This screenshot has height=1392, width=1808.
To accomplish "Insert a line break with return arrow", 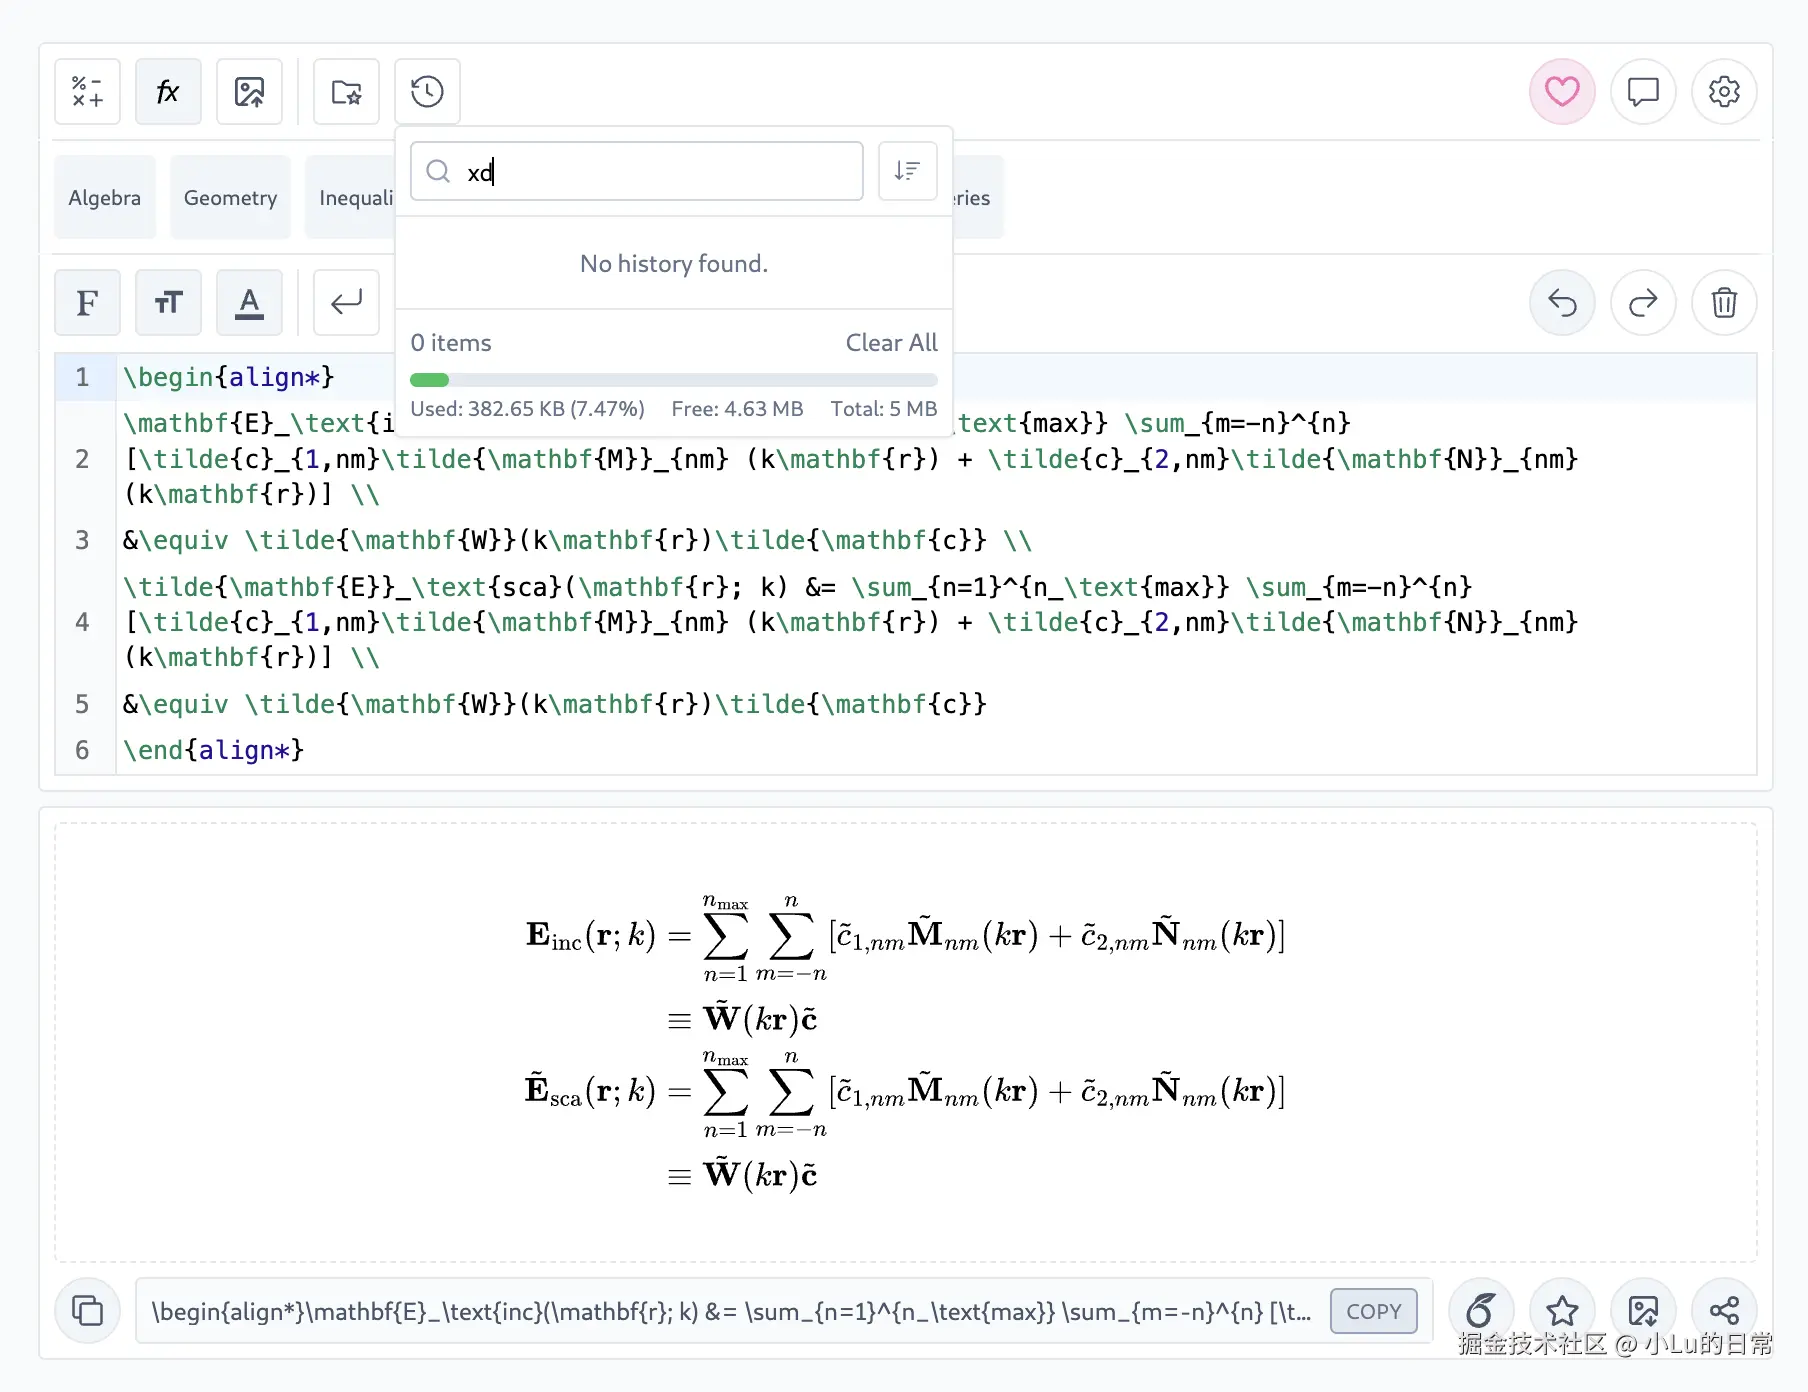I will pyautogui.click(x=346, y=302).
